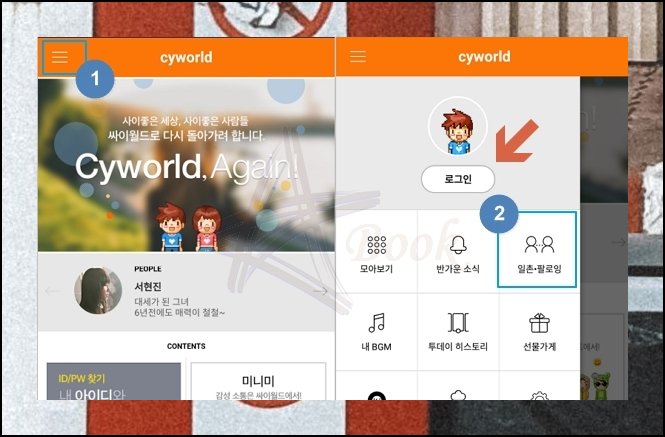Viewport: 665px width, 437px height.
Task: Open hamburger menu on left Cyworld screen
Action: tap(60, 56)
